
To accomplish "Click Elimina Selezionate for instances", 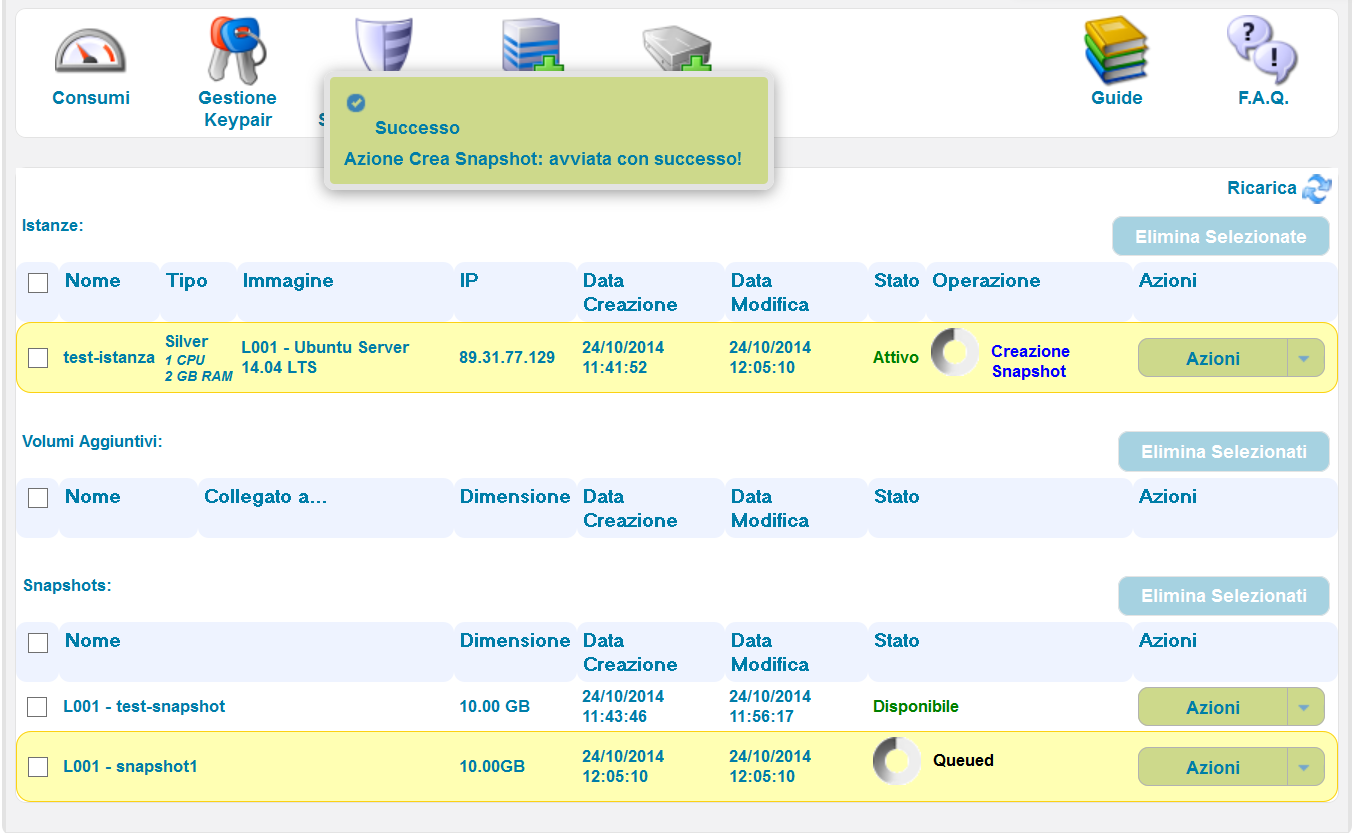I will pos(1221,237).
